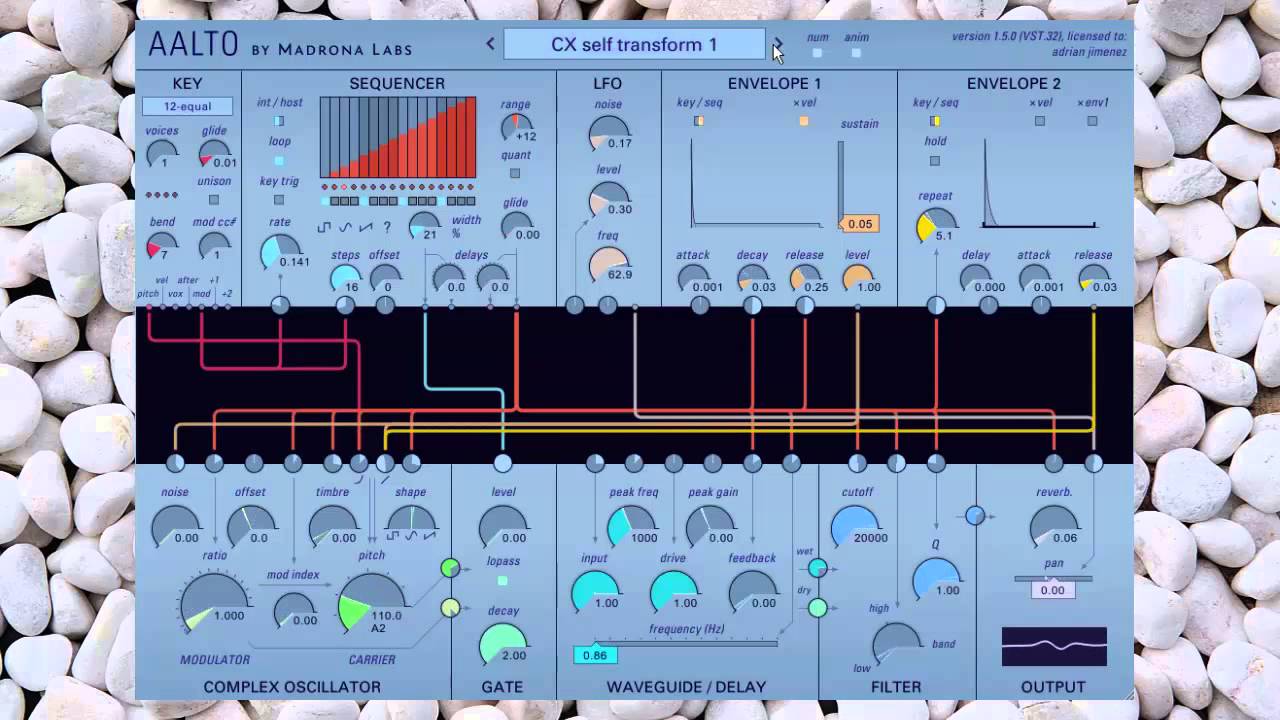
Task: Click the Envelope 2 repeat knob
Action: (936, 225)
